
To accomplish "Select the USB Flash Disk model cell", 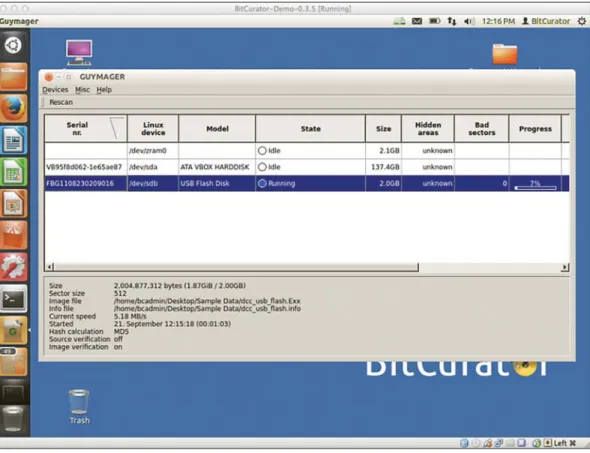I will pos(217,184).
